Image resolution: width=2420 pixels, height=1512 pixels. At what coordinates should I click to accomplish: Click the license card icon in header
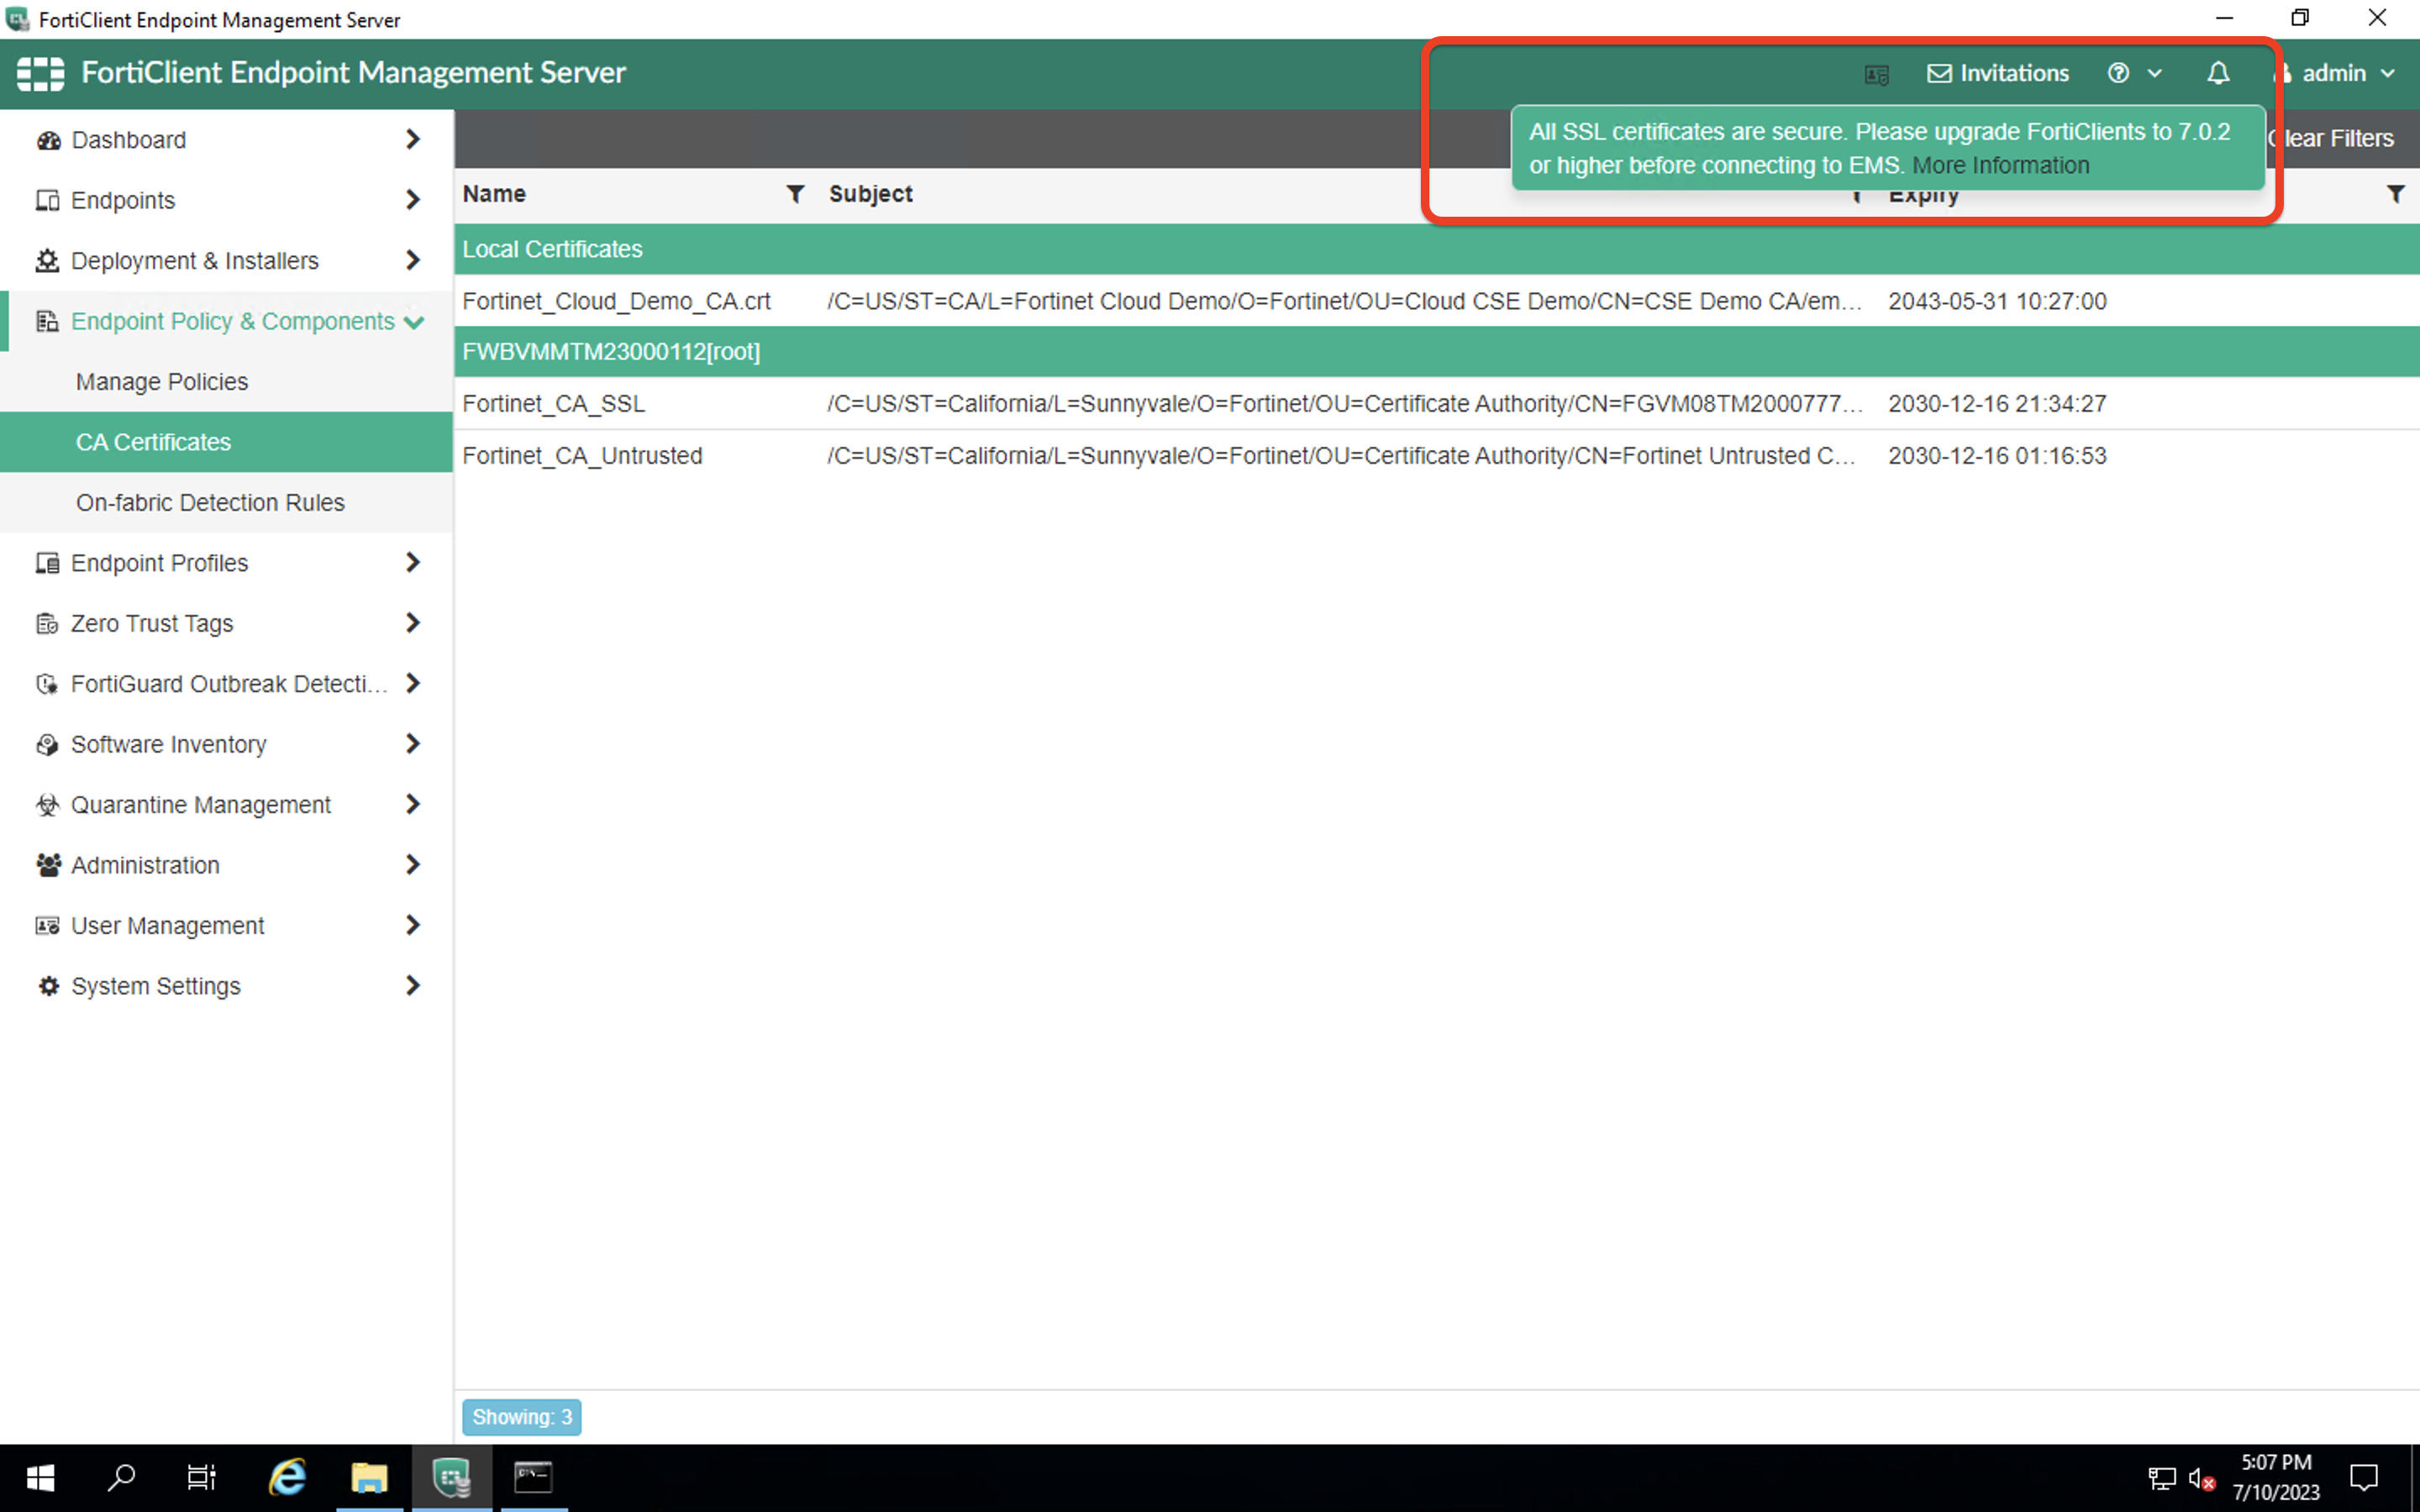click(x=1877, y=74)
